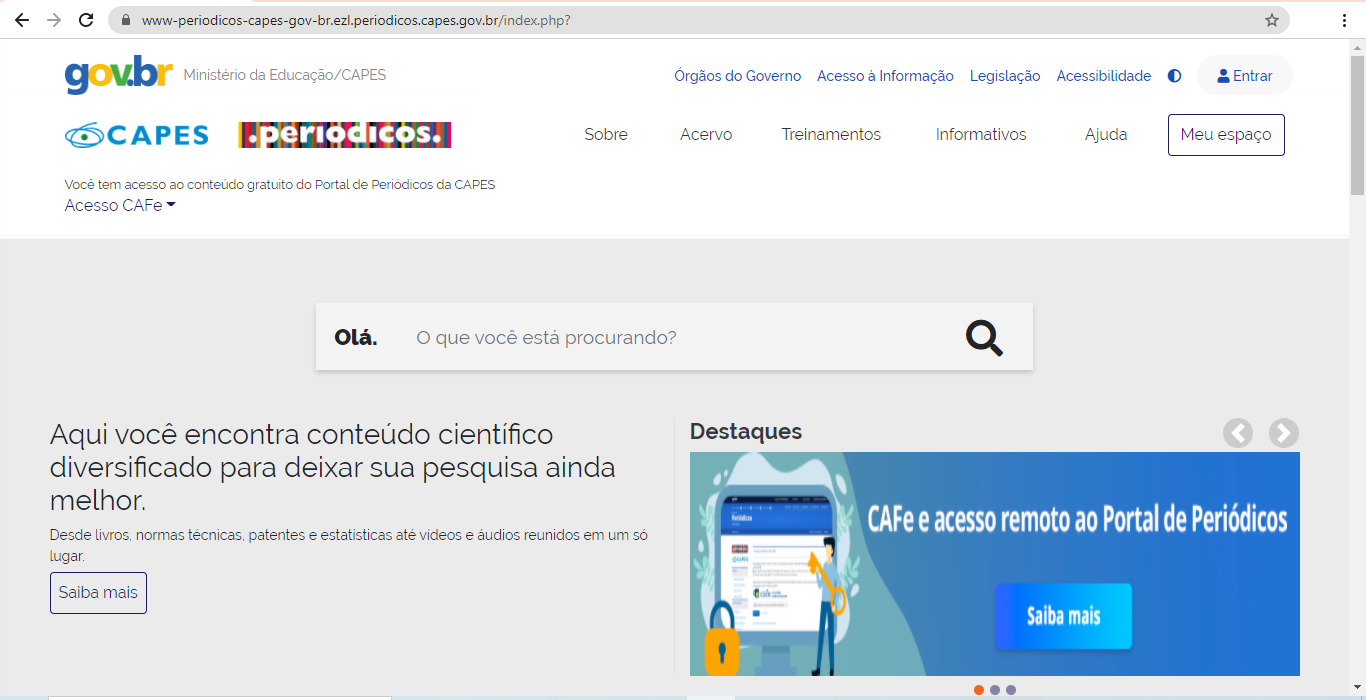The height and width of the screenshot is (700, 1366).
Task: Toggle the high contrast mode icon
Action: pyautogui.click(x=1175, y=76)
